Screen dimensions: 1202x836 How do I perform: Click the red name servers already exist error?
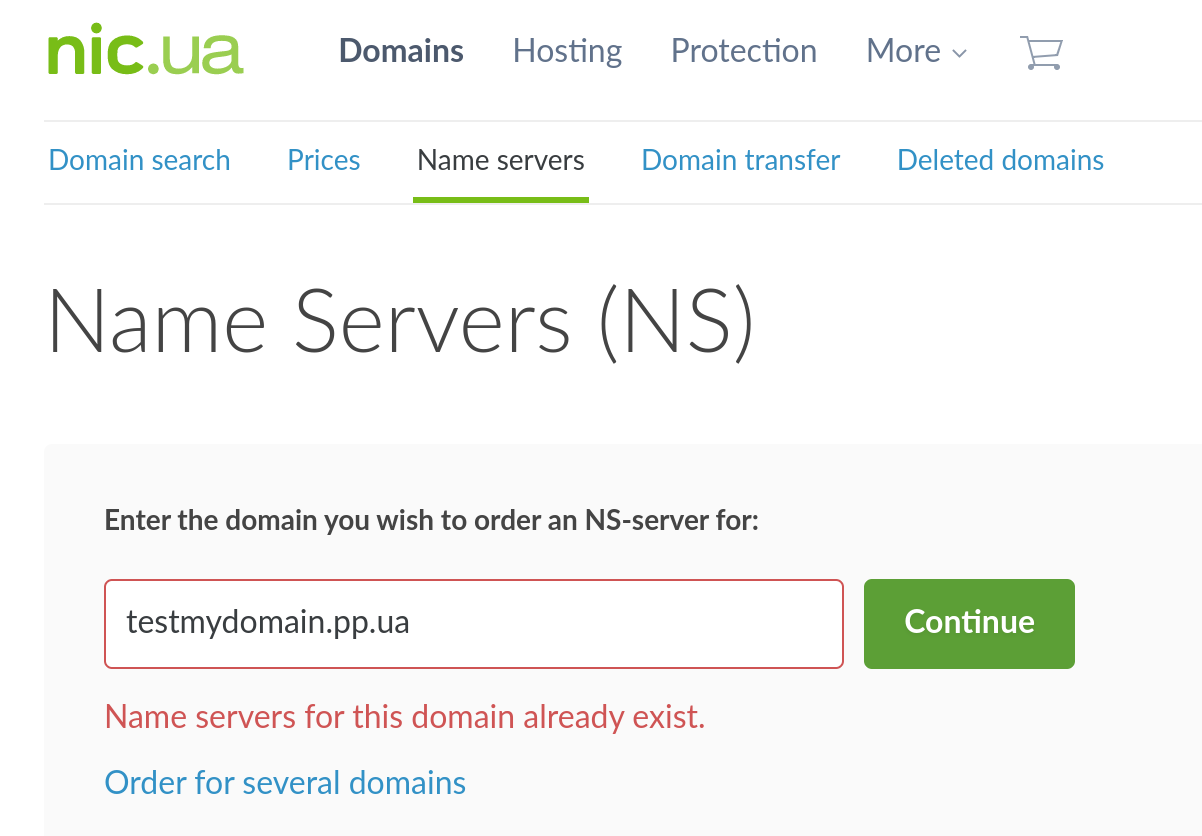(405, 717)
